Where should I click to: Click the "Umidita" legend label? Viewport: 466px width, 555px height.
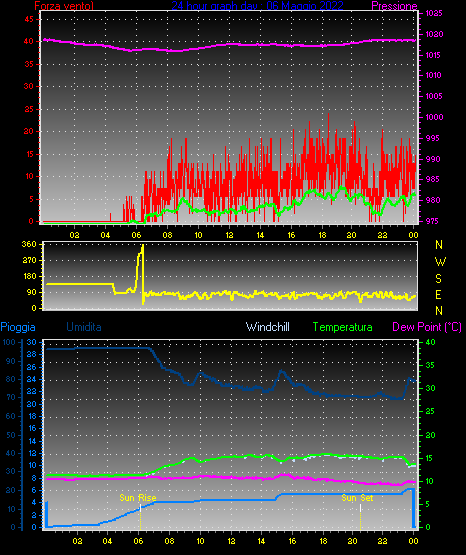(84, 327)
